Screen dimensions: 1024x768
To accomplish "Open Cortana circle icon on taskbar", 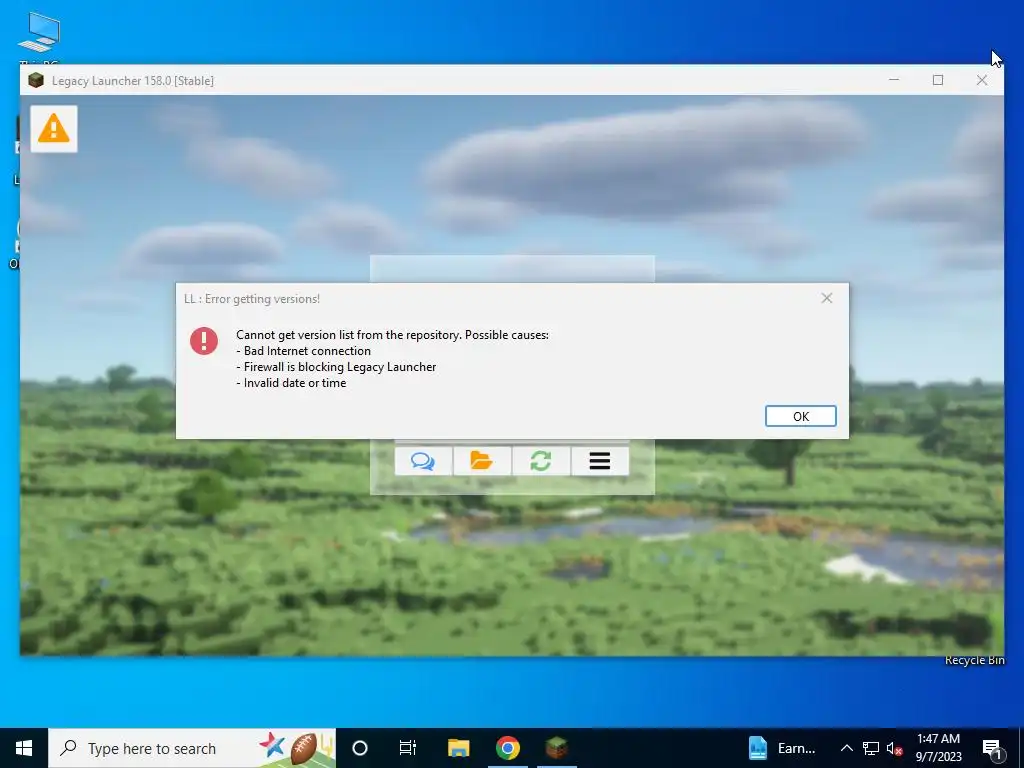I will coord(360,748).
